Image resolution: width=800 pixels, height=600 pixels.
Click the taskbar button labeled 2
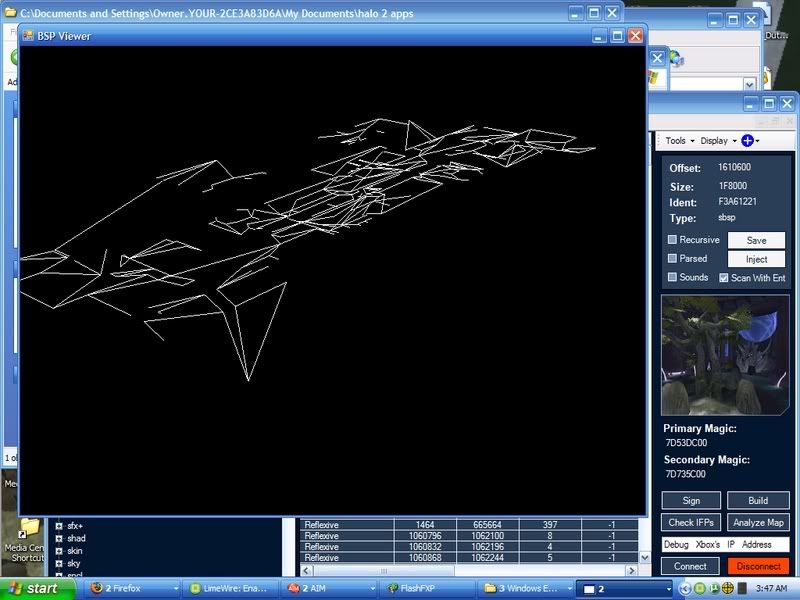[x=625, y=588]
